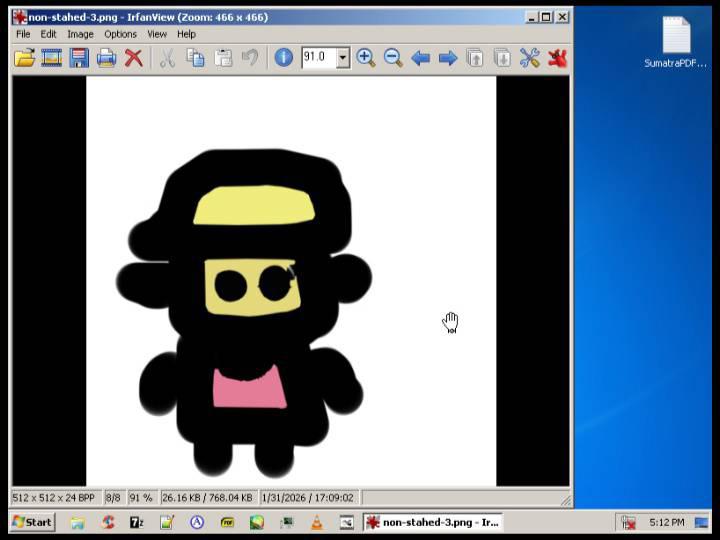Click the Windows Start button
This screenshot has height=540, width=720.
32,522
